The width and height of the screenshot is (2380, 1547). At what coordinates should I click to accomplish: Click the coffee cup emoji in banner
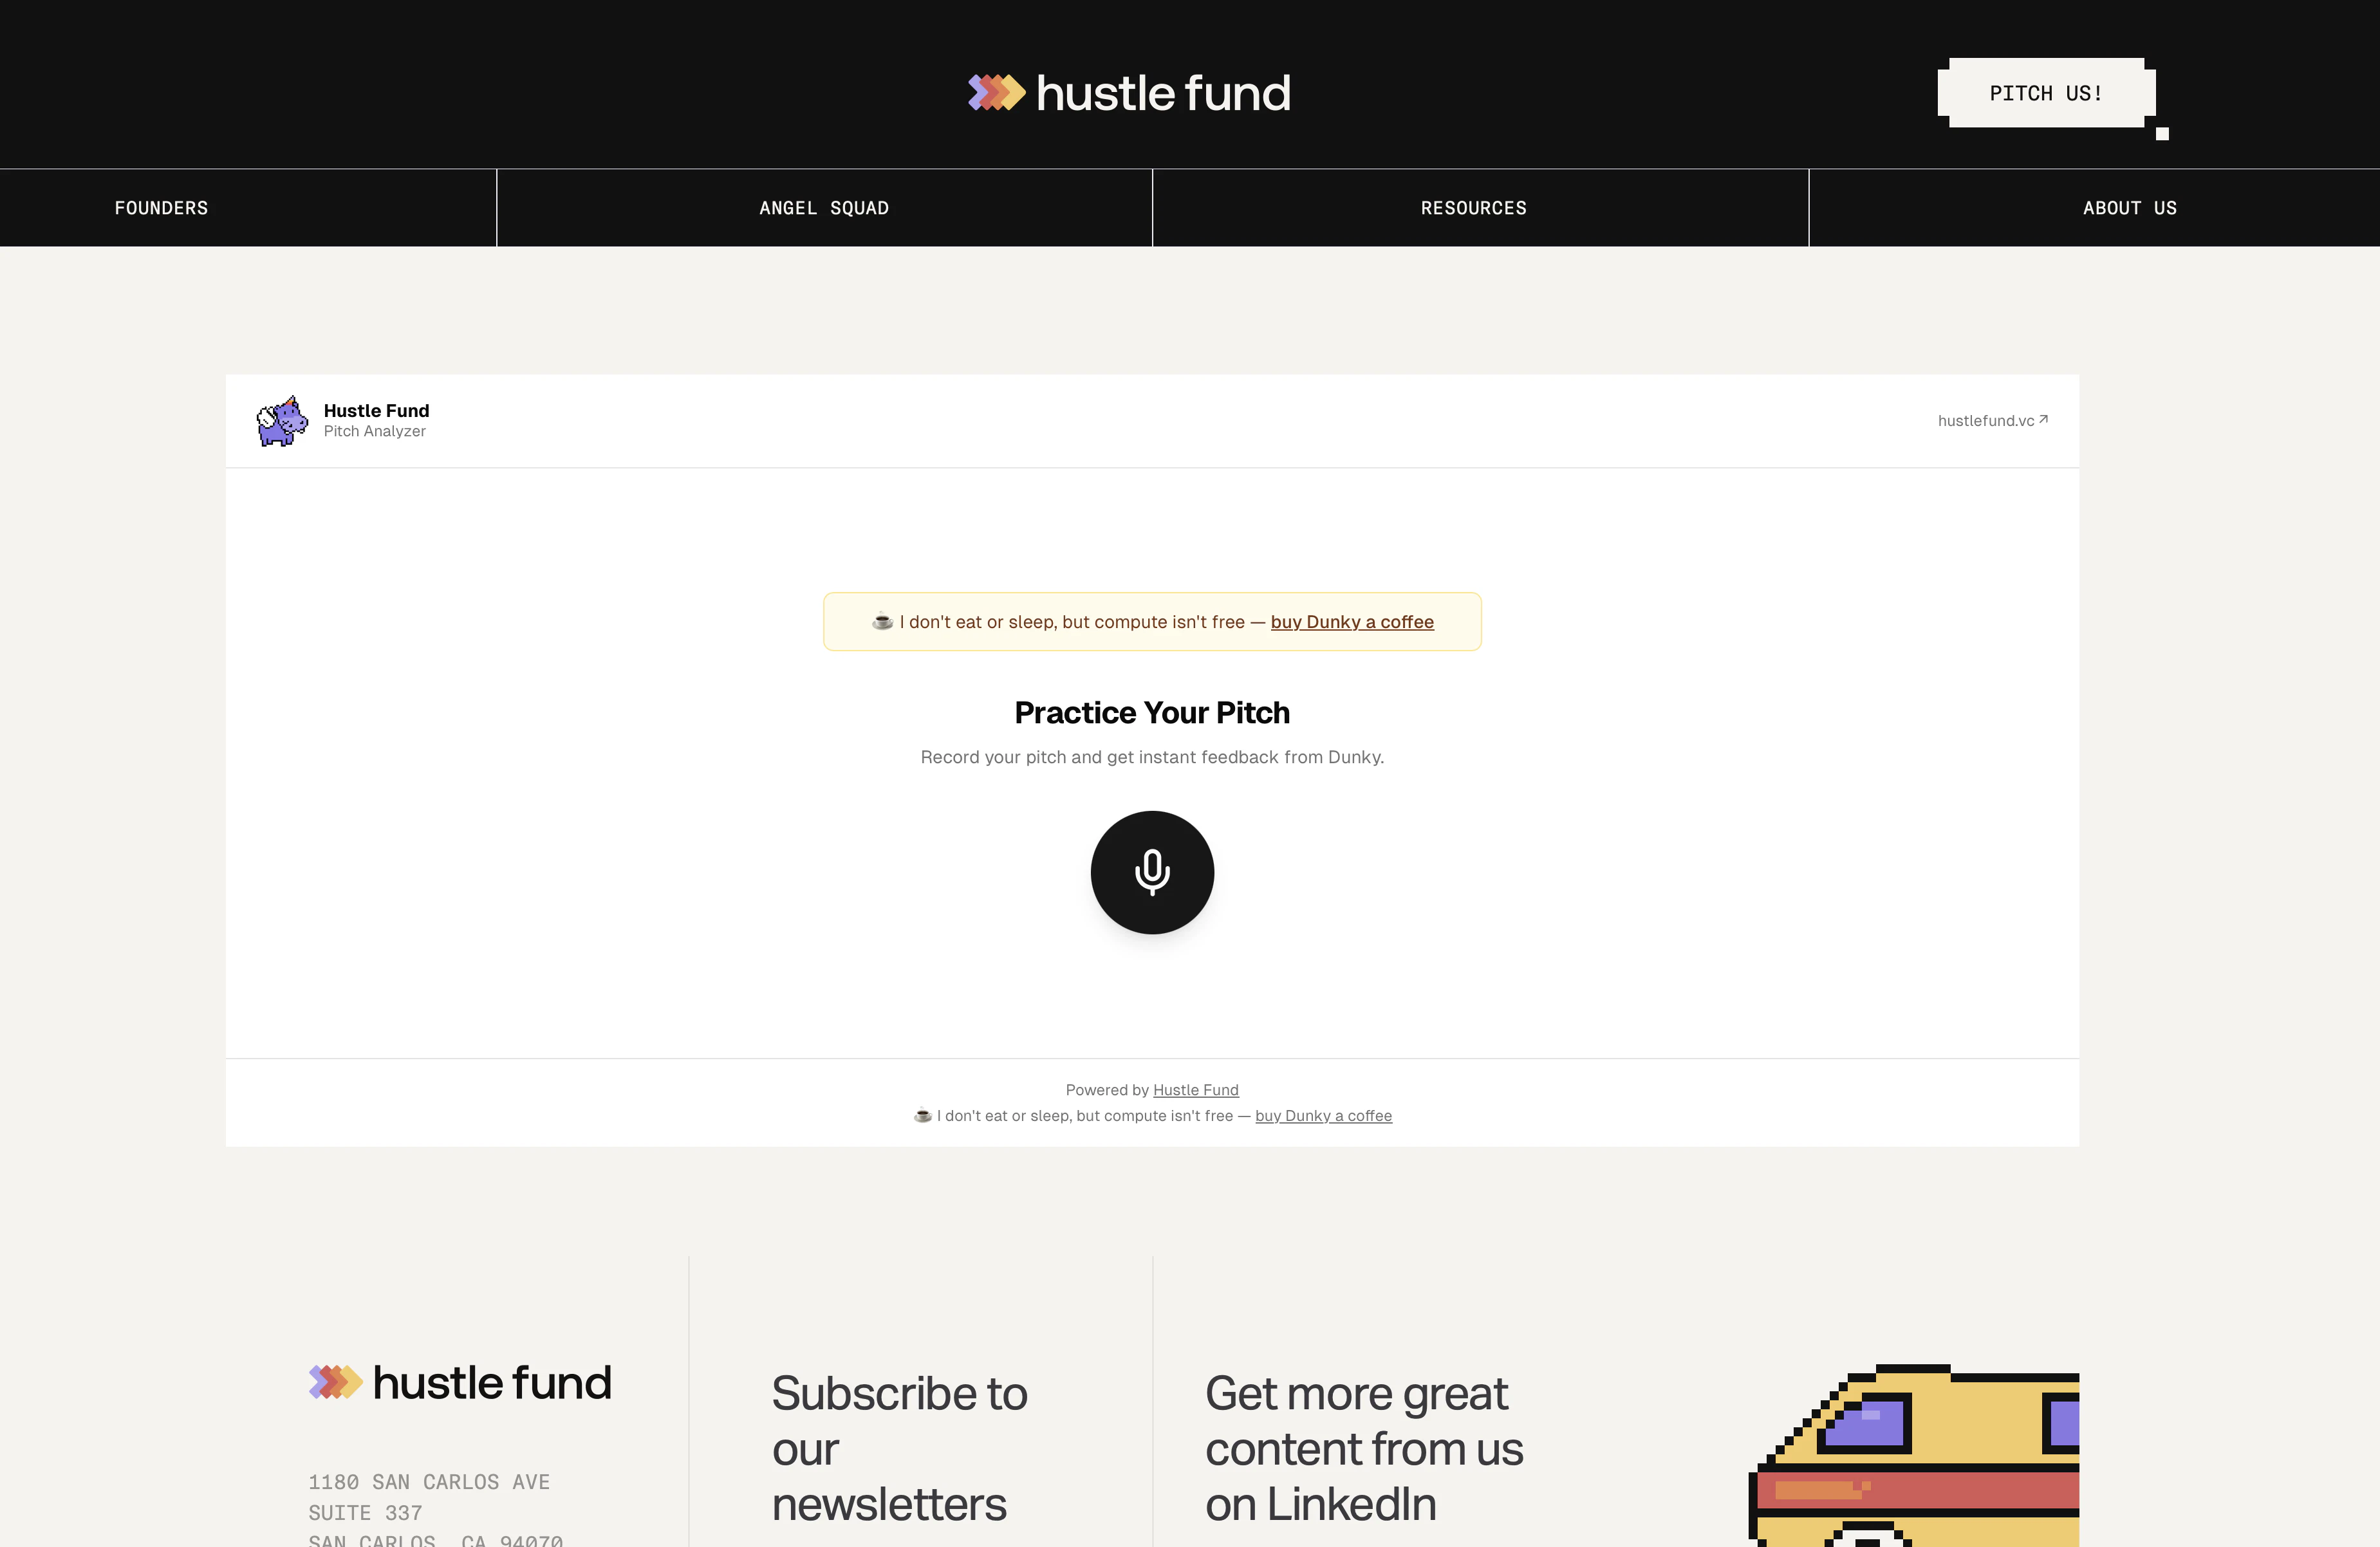point(882,621)
